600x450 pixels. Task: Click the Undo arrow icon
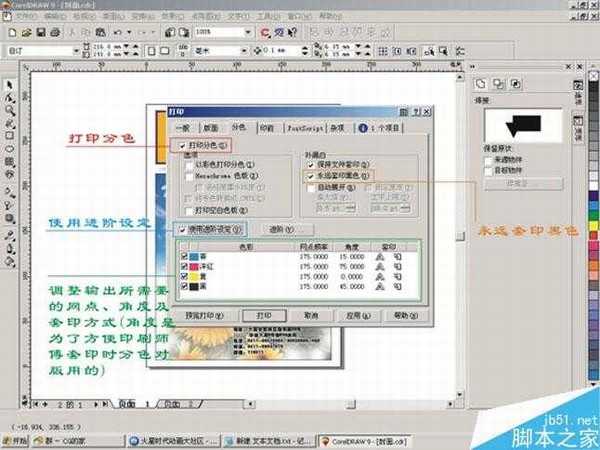[x=118, y=33]
